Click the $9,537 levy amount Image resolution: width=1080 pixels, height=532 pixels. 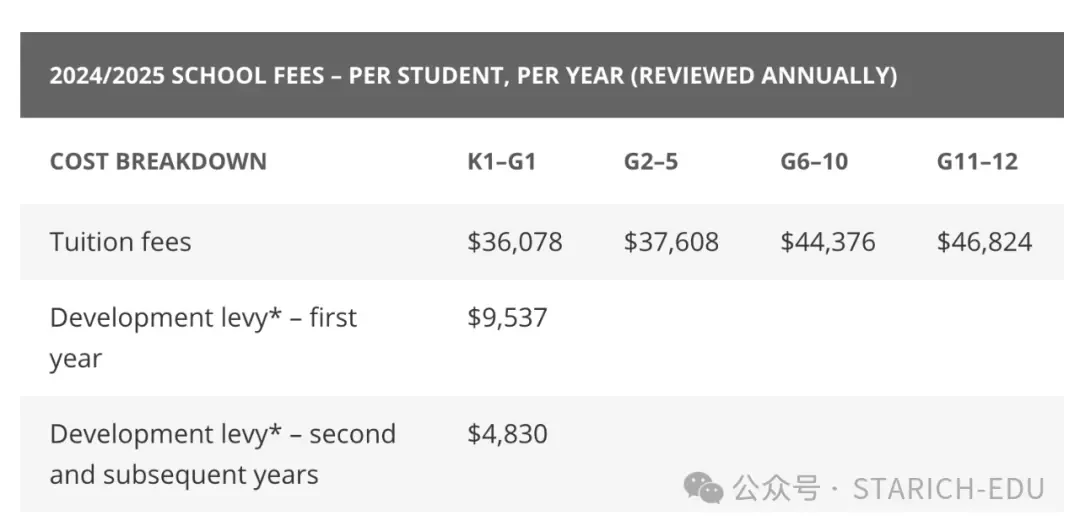coord(507,318)
